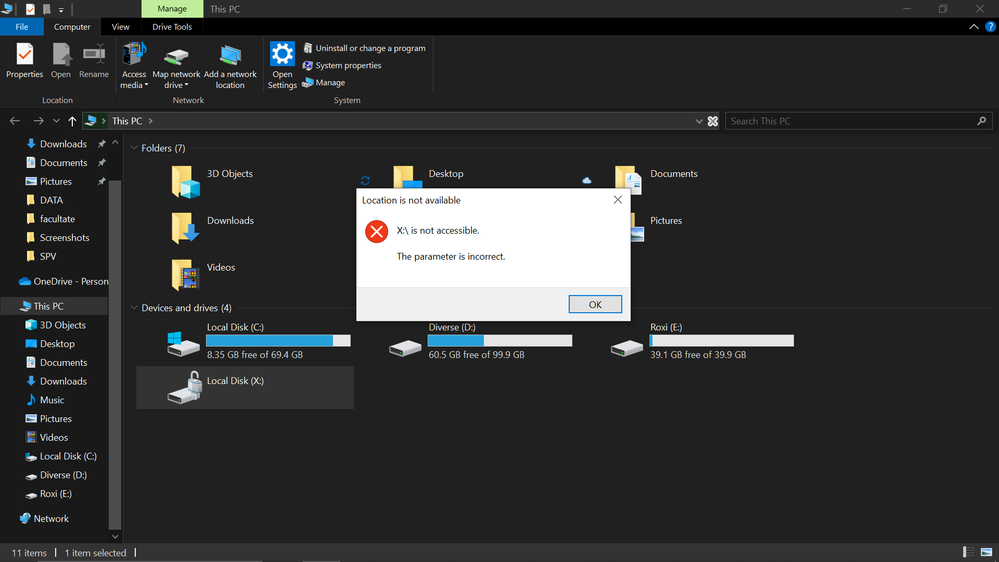Collapse Devices and drives (4) group
999x562 pixels.
click(134, 308)
